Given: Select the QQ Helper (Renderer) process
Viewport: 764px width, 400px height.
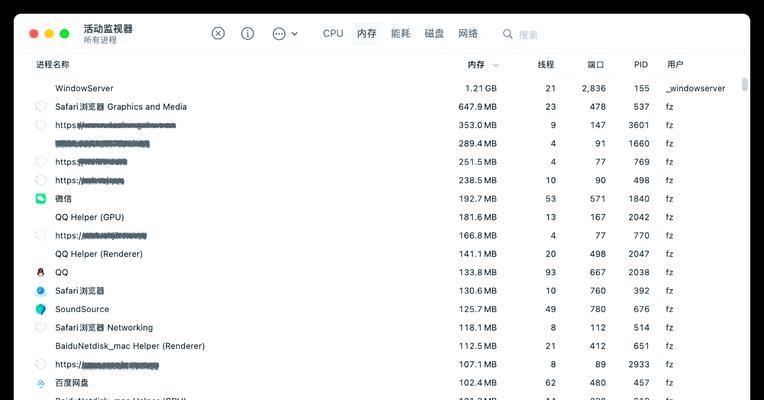Looking at the screenshot, I should [x=99, y=254].
